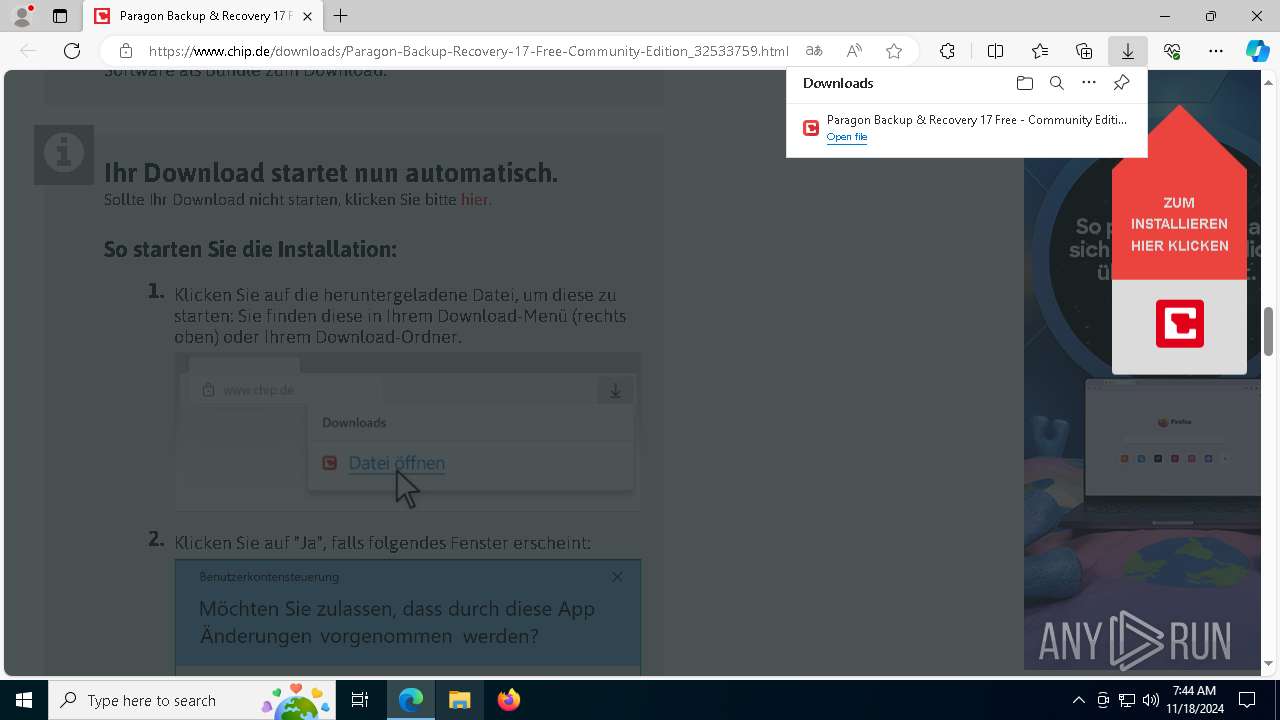Open the Collections icon
The width and height of the screenshot is (1280, 720).
[x=1084, y=51]
